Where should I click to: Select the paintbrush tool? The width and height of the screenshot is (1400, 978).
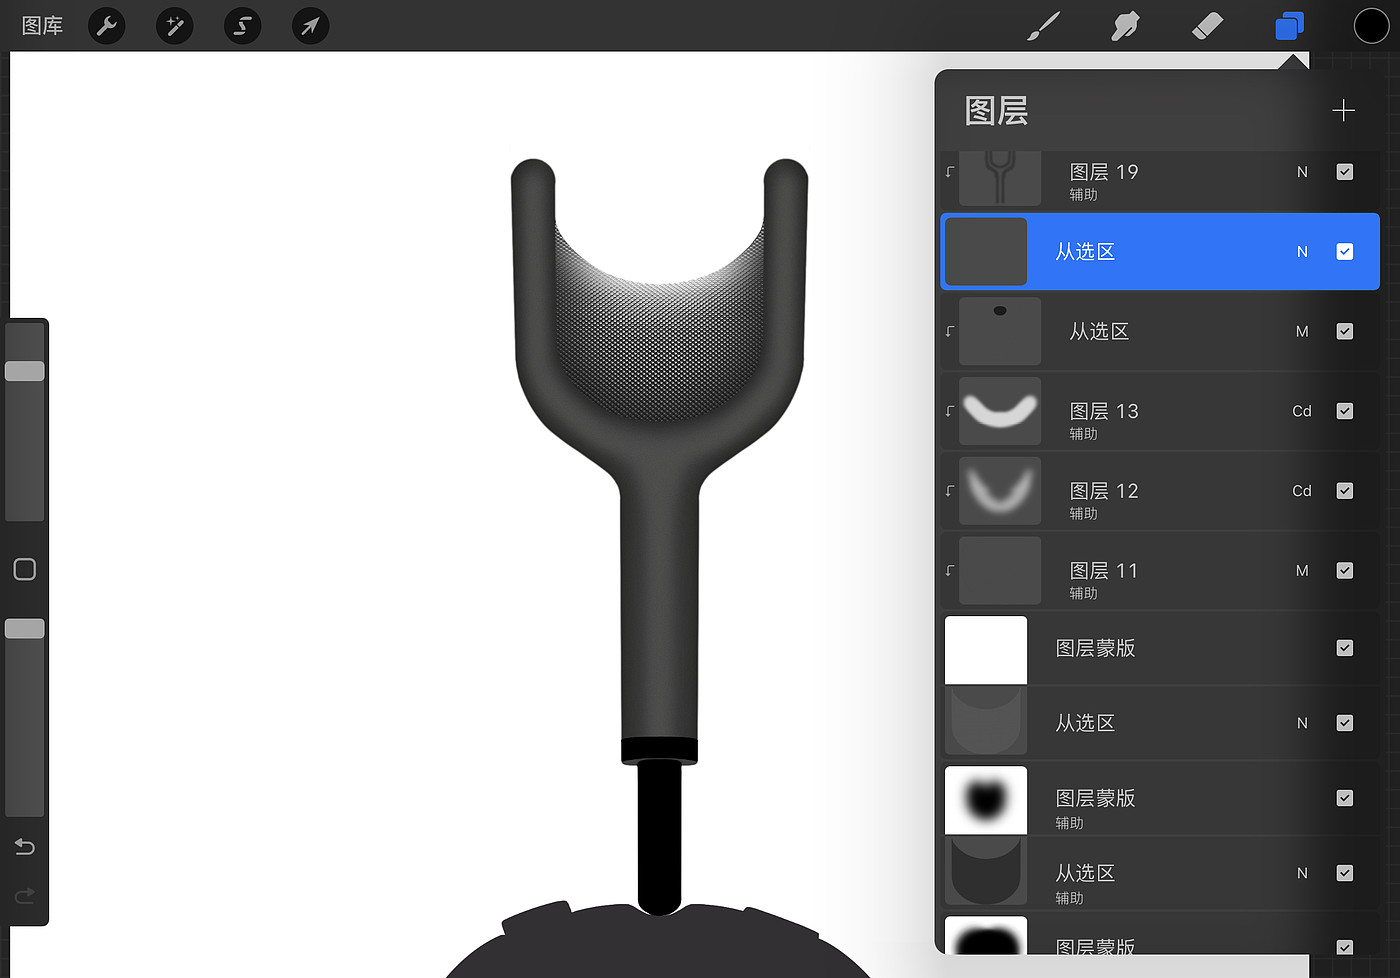(1043, 26)
